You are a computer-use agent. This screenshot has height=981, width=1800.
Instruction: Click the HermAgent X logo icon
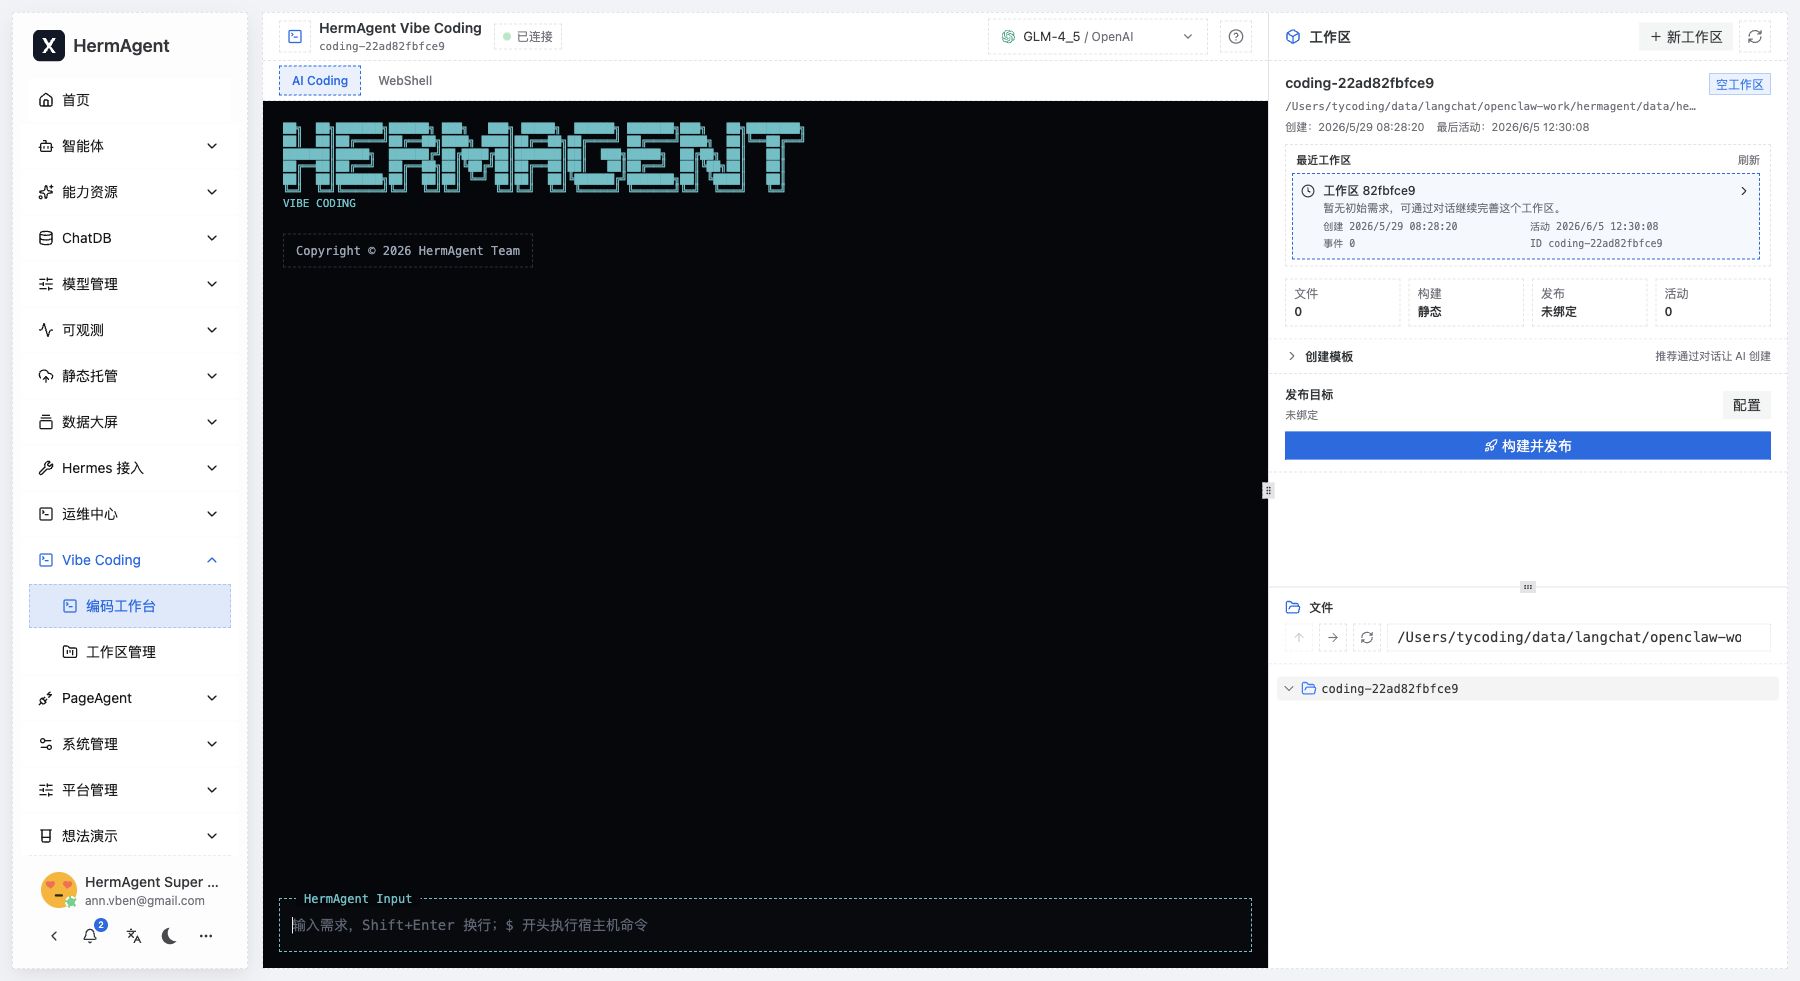tap(49, 45)
